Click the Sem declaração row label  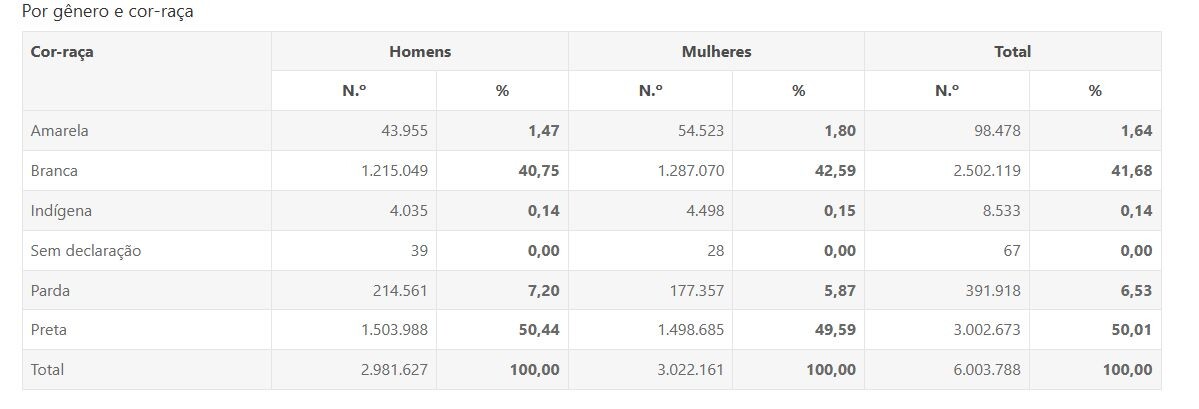point(86,251)
